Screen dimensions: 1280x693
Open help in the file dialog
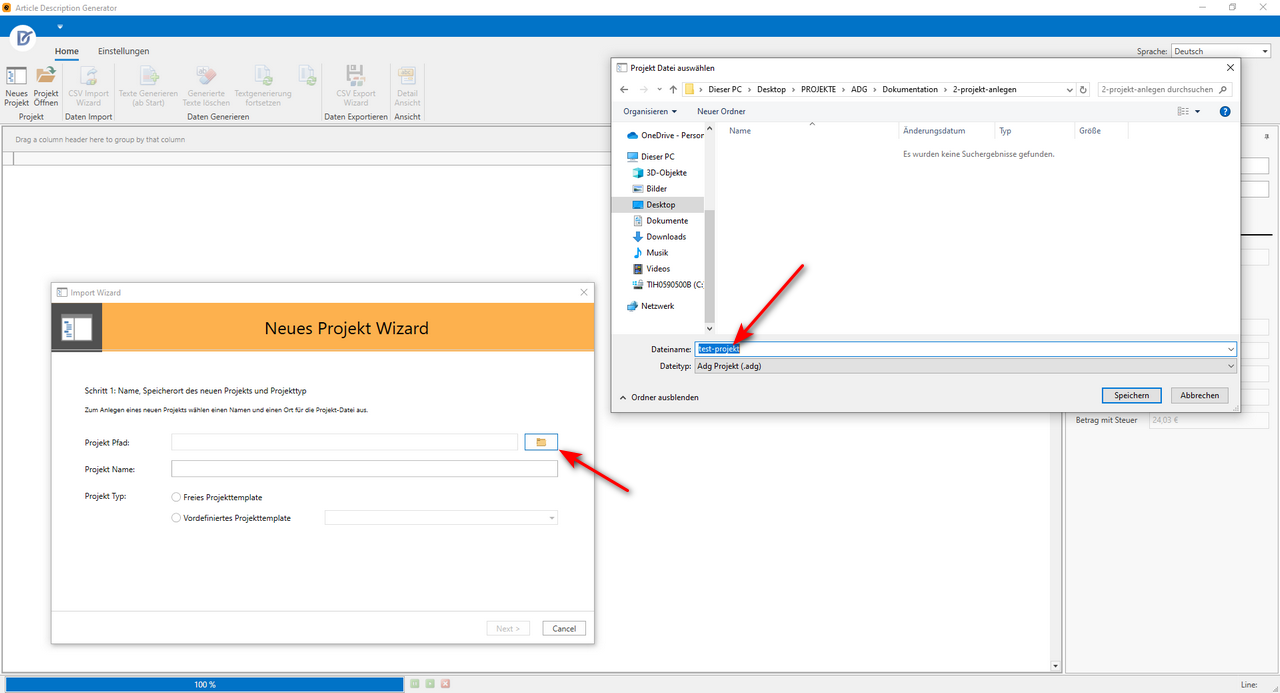(1225, 111)
